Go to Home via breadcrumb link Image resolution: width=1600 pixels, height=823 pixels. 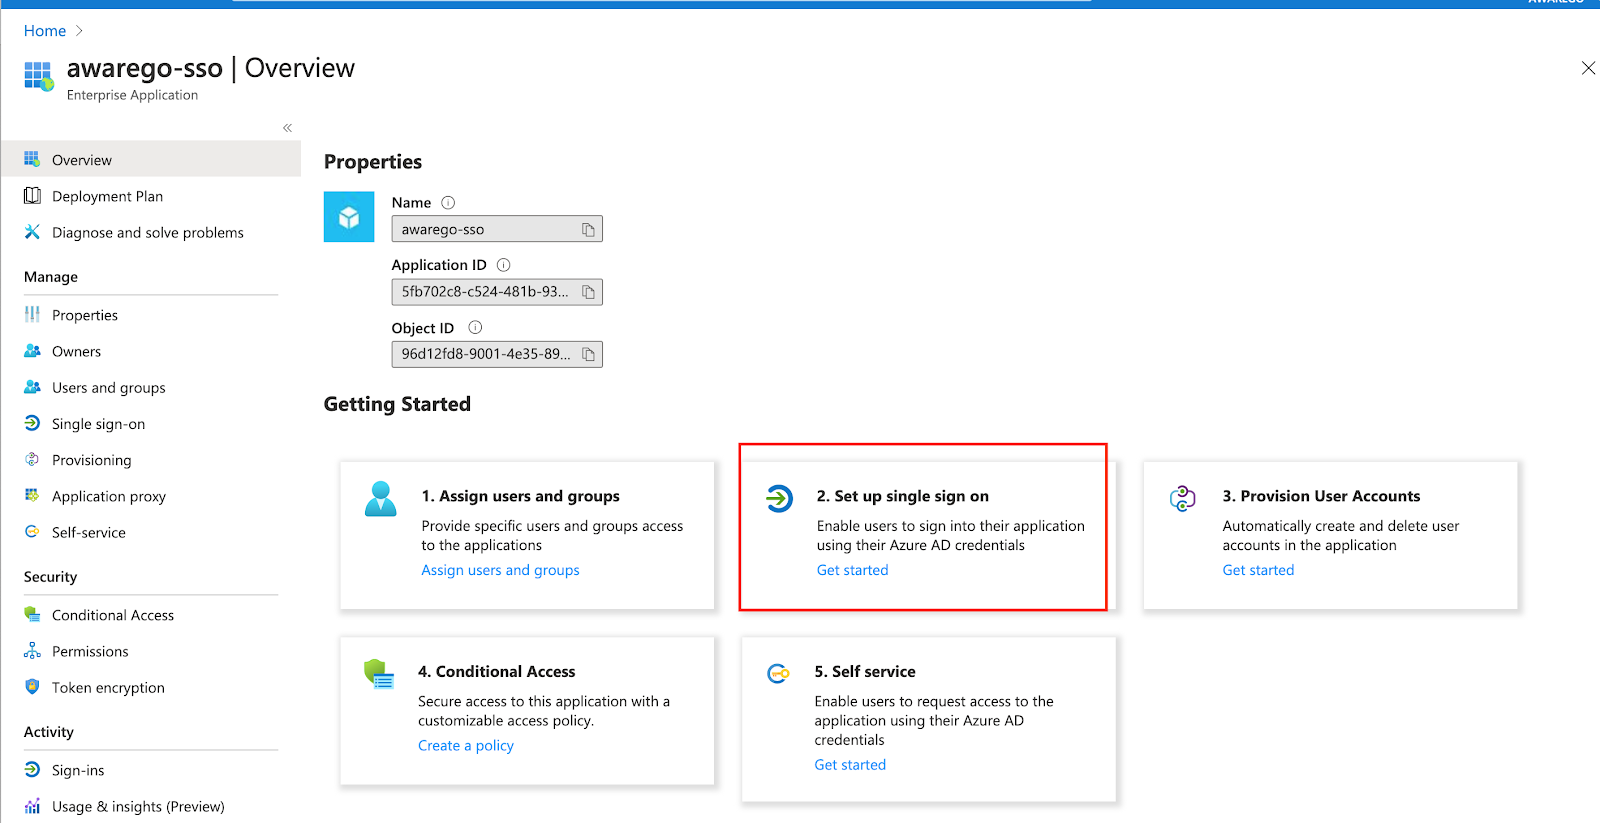coord(45,31)
